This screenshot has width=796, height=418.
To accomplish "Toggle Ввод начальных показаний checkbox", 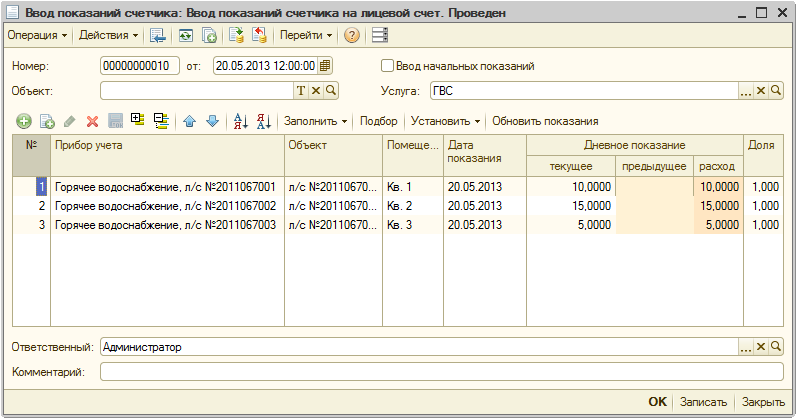I will click(x=387, y=66).
